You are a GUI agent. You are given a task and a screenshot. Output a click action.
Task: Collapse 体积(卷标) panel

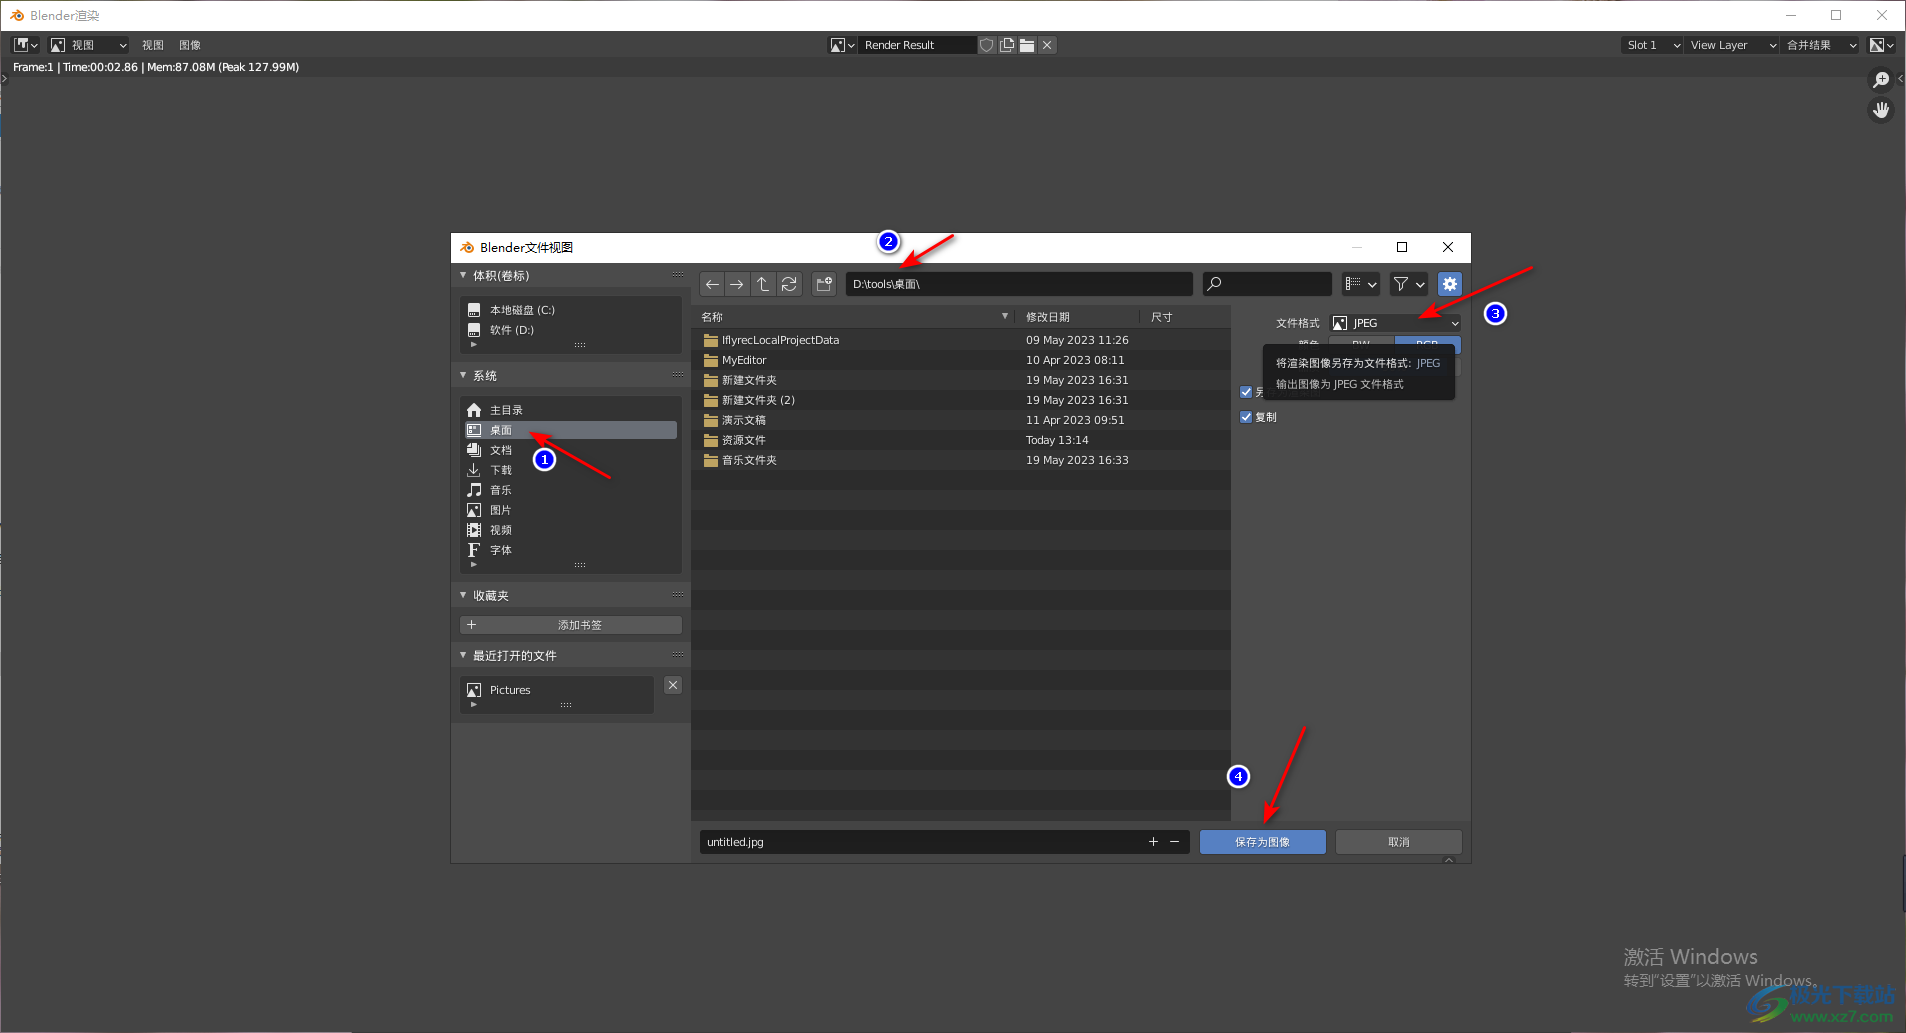[x=463, y=275]
